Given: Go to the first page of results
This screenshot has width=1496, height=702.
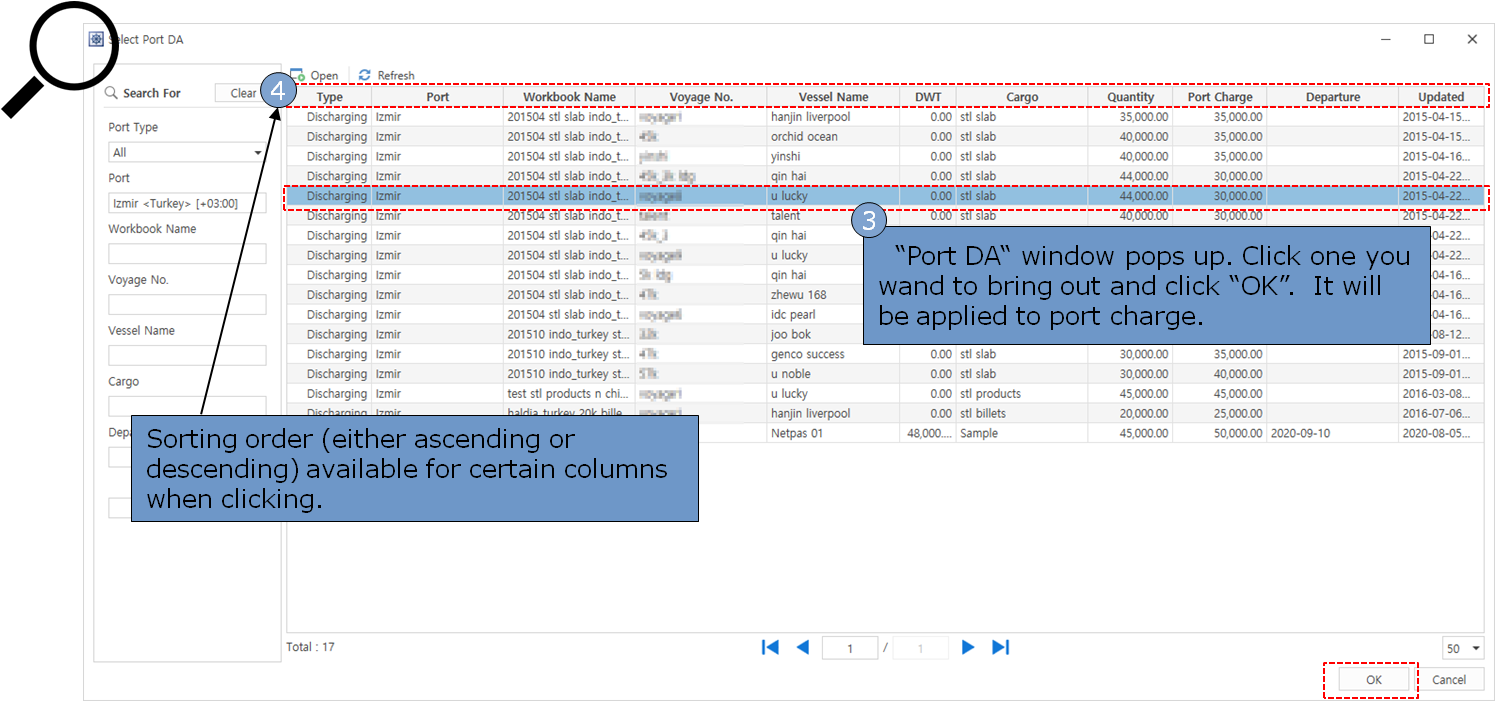Looking at the screenshot, I should tap(770, 647).
